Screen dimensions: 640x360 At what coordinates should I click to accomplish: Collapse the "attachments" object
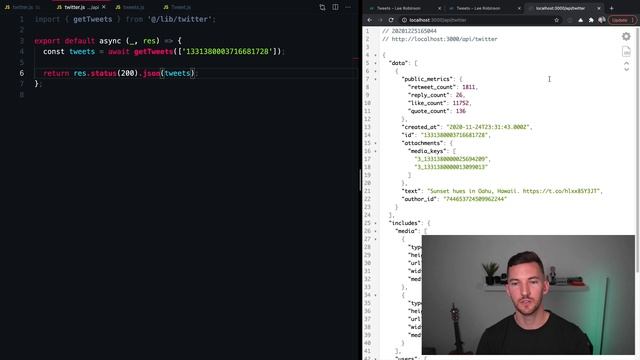[376, 143]
